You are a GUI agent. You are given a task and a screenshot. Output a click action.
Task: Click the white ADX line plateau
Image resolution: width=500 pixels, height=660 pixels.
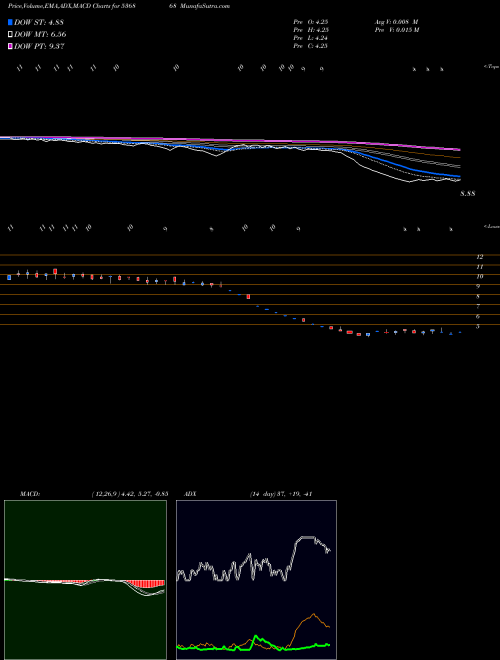pos(306,538)
